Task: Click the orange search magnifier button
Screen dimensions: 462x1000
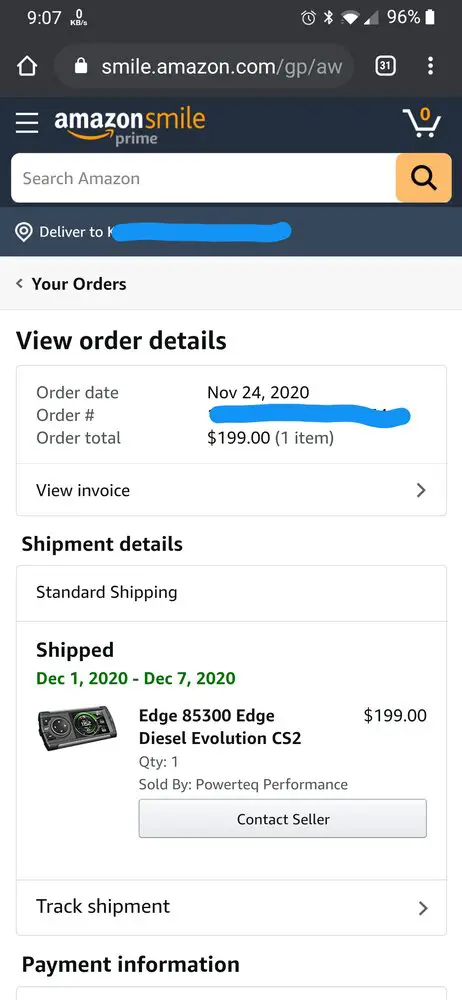Action: tap(423, 178)
